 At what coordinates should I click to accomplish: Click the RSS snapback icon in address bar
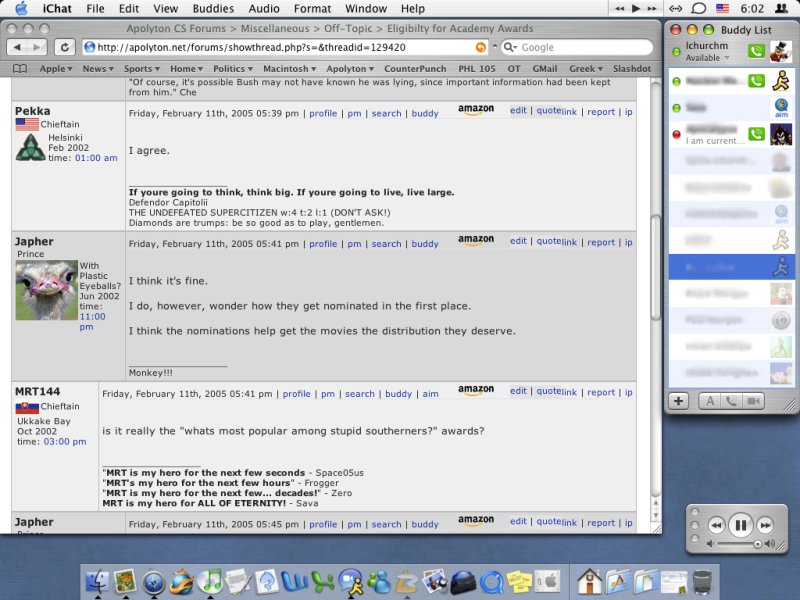click(482, 47)
